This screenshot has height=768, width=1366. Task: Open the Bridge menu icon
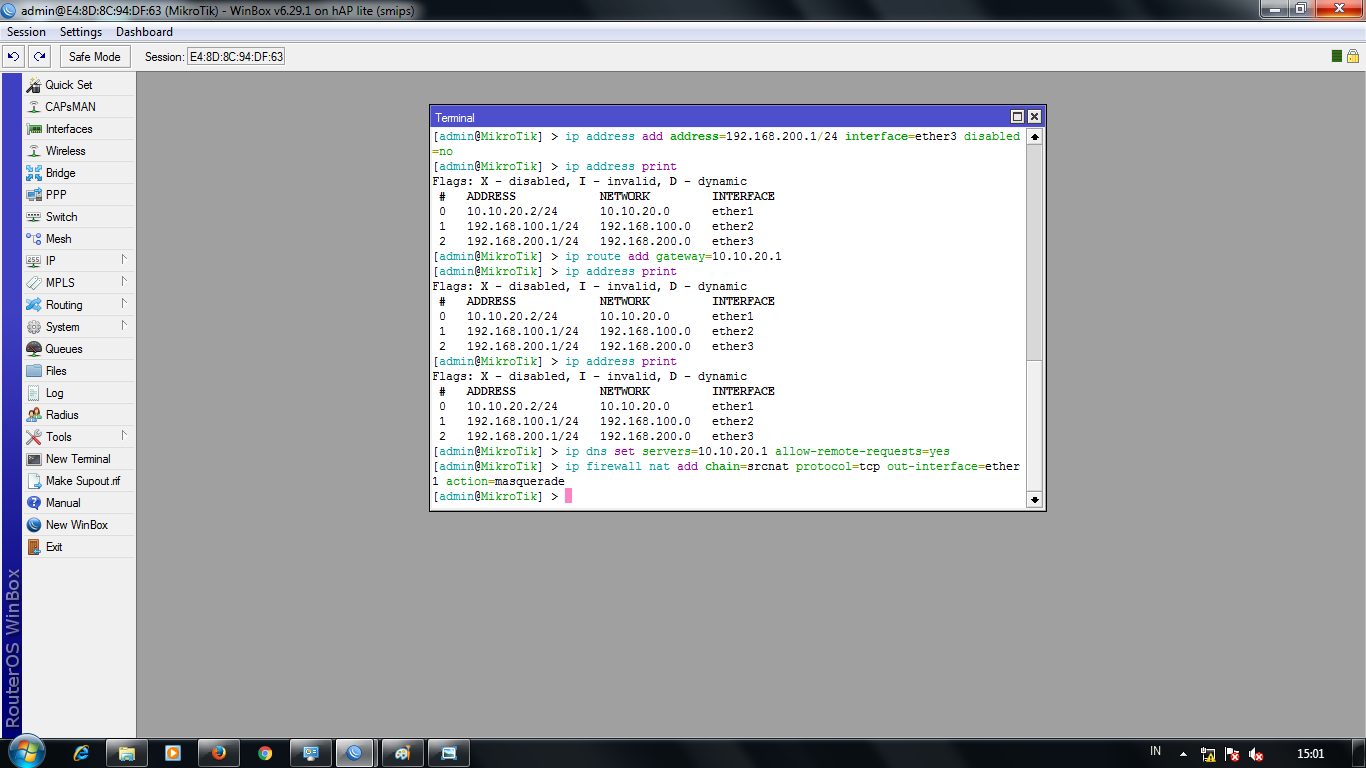pyautogui.click(x=34, y=173)
